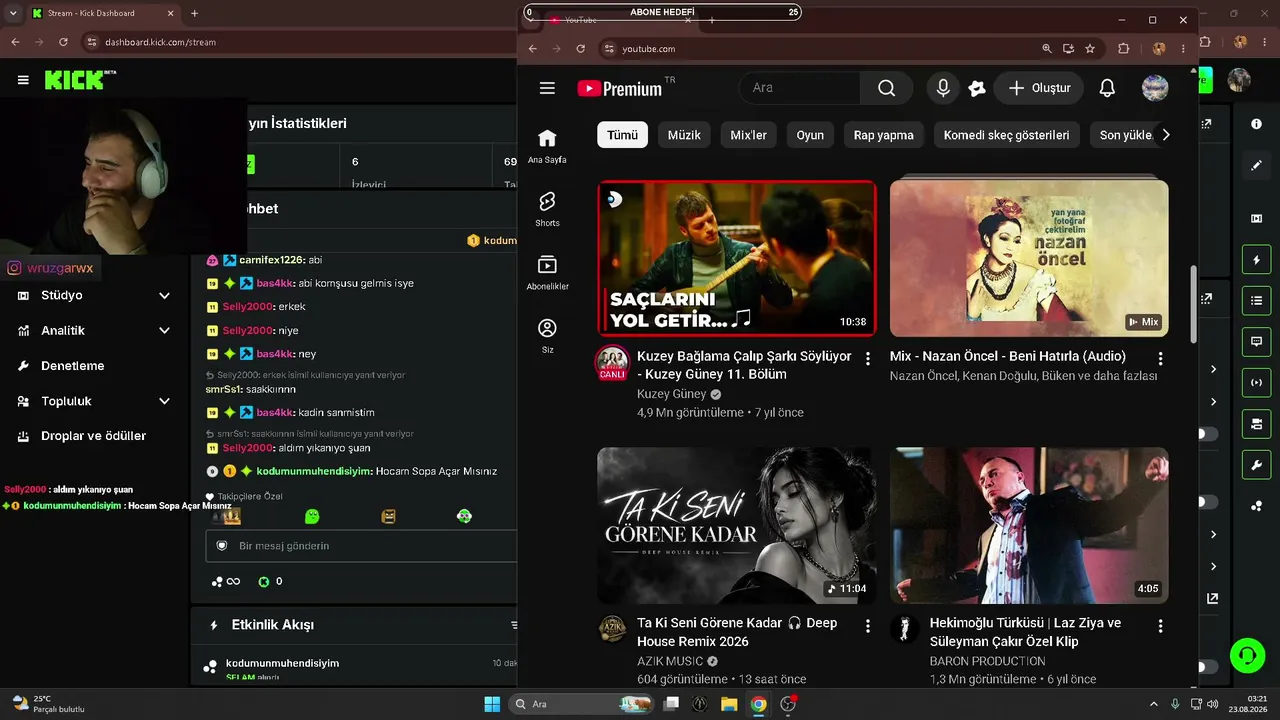Open the Siz profile section in YouTube sidebar

(x=547, y=335)
